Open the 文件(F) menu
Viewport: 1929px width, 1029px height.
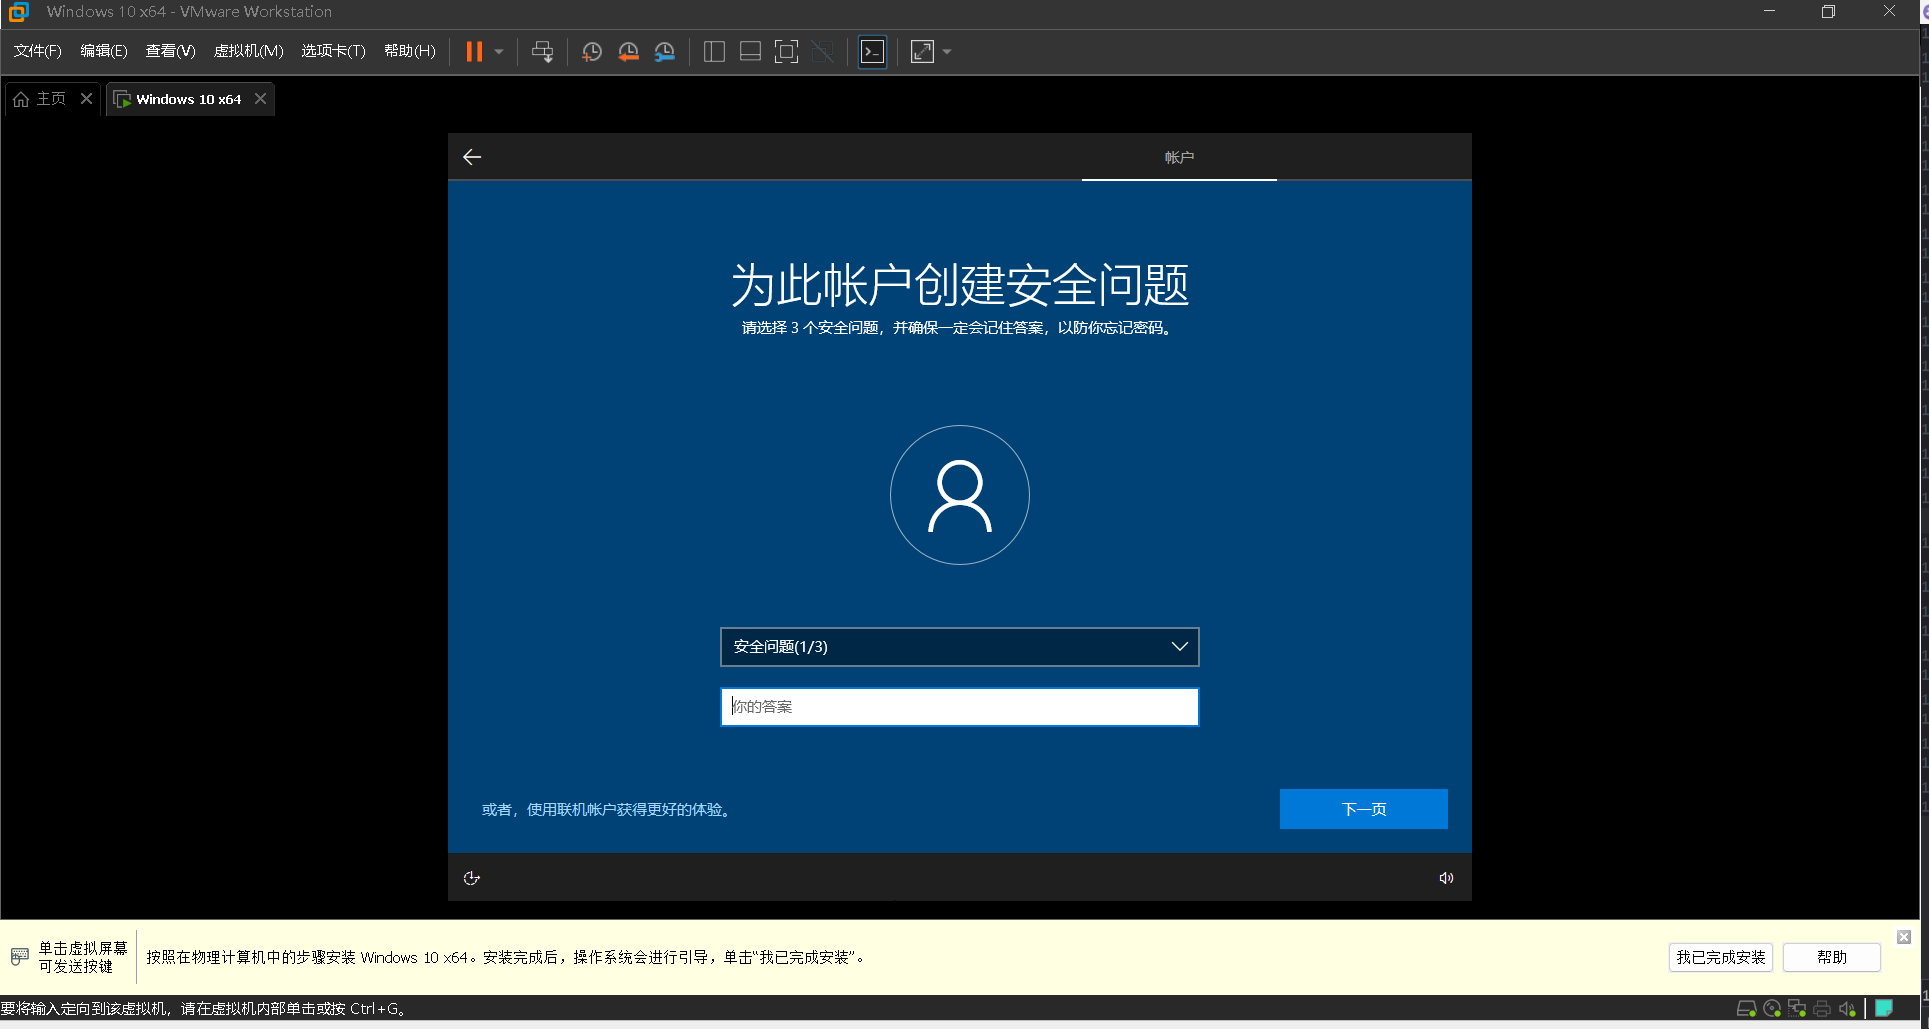[x=37, y=51]
